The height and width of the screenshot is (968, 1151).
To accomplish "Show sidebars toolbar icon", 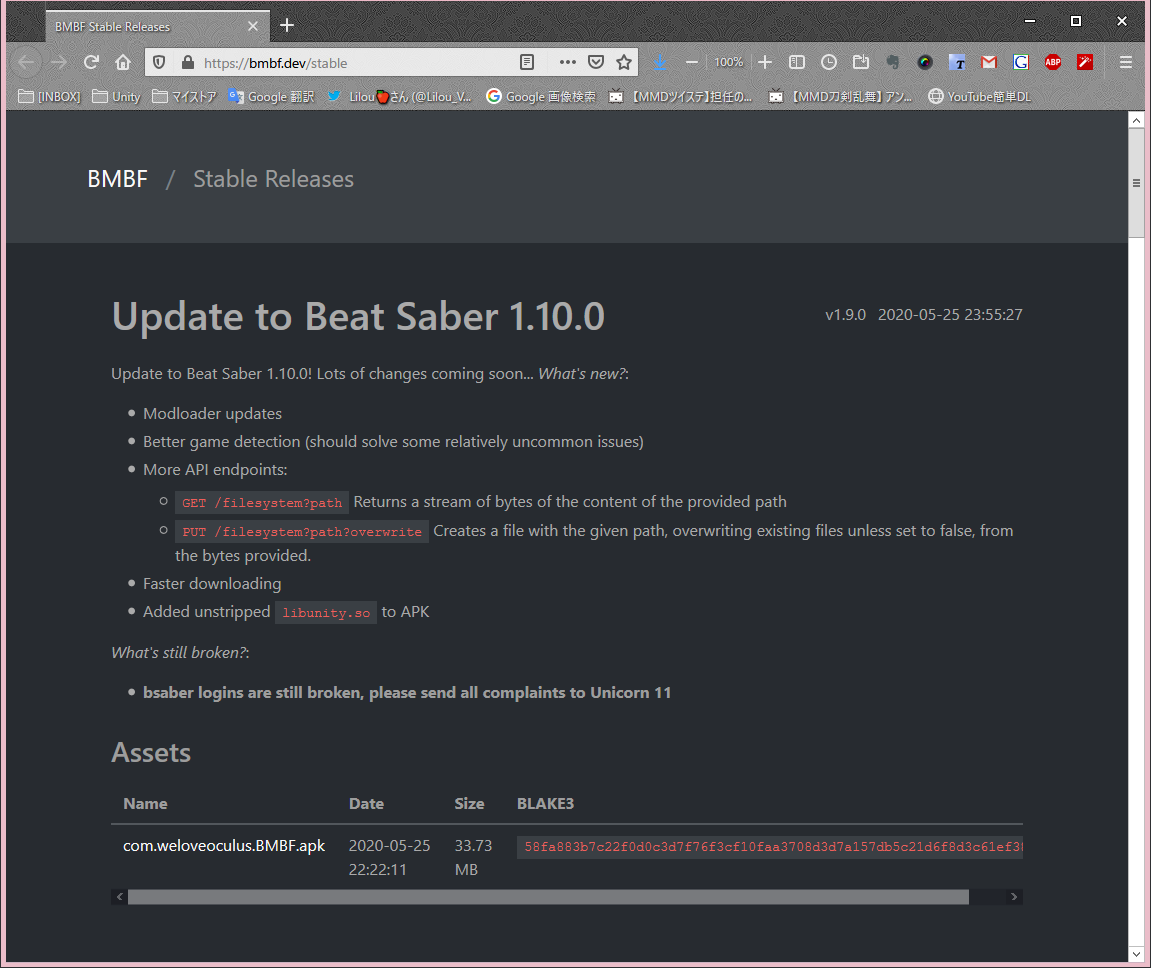I will [797, 62].
